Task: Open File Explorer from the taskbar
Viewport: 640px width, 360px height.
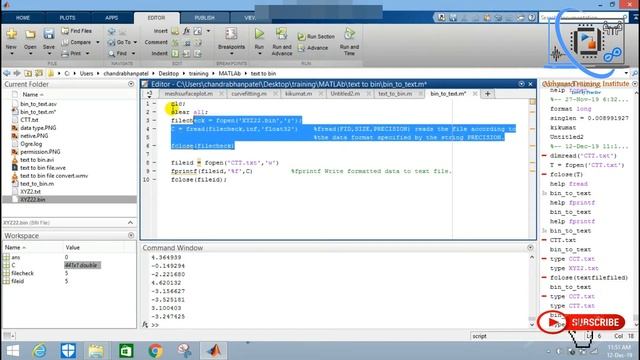Action: pyautogui.click(x=96, y=351)
